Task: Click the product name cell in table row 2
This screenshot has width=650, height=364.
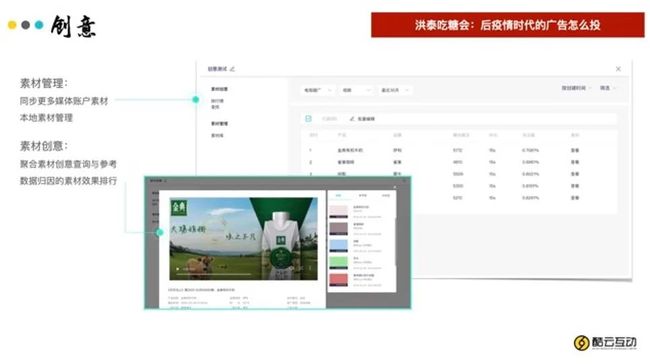Action: pyautogui.click(x=346, y=162)
